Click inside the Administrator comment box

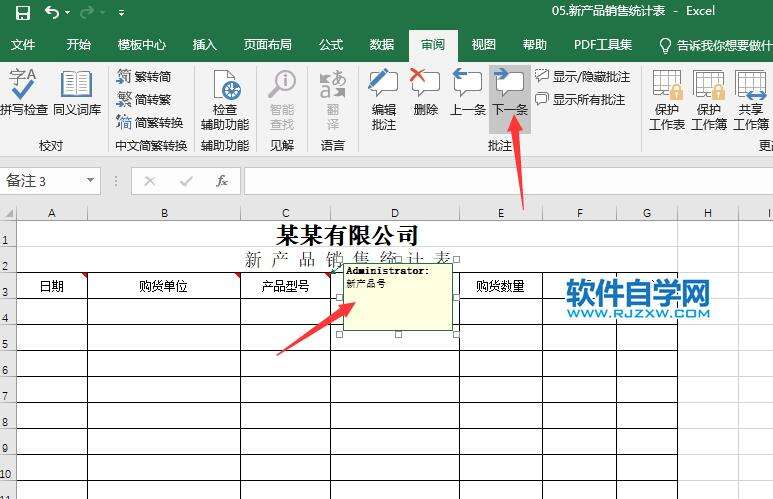pos(398,297)
